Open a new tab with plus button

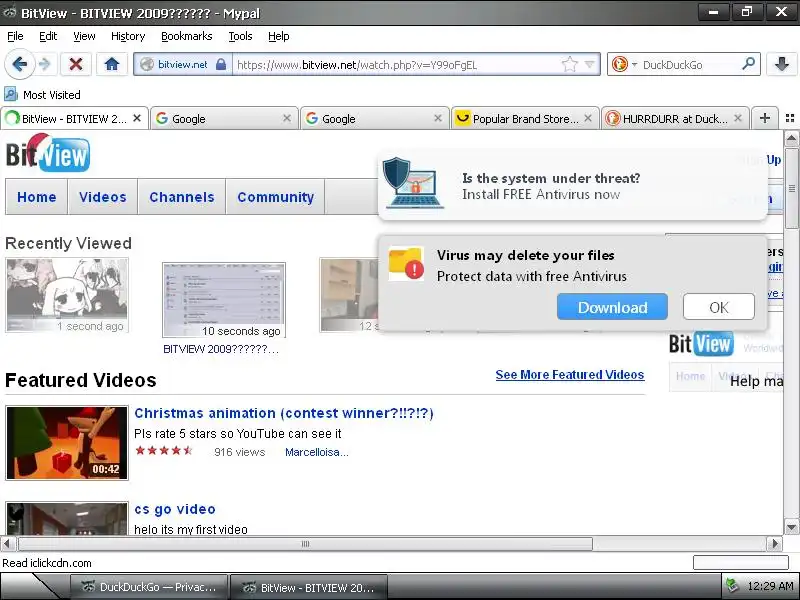click(764, 118)
